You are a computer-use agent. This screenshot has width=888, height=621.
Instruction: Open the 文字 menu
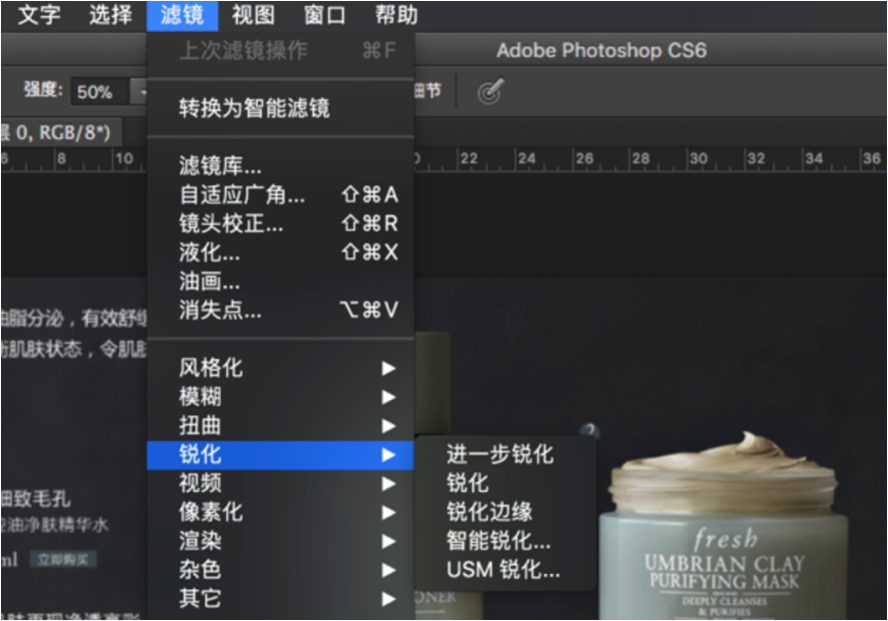tap(39, 15)
